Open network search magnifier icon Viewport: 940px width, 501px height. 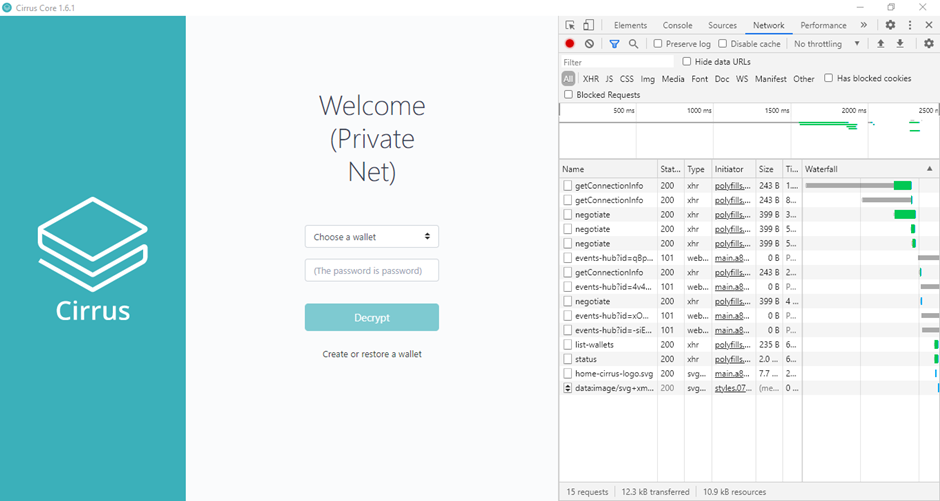633,44
